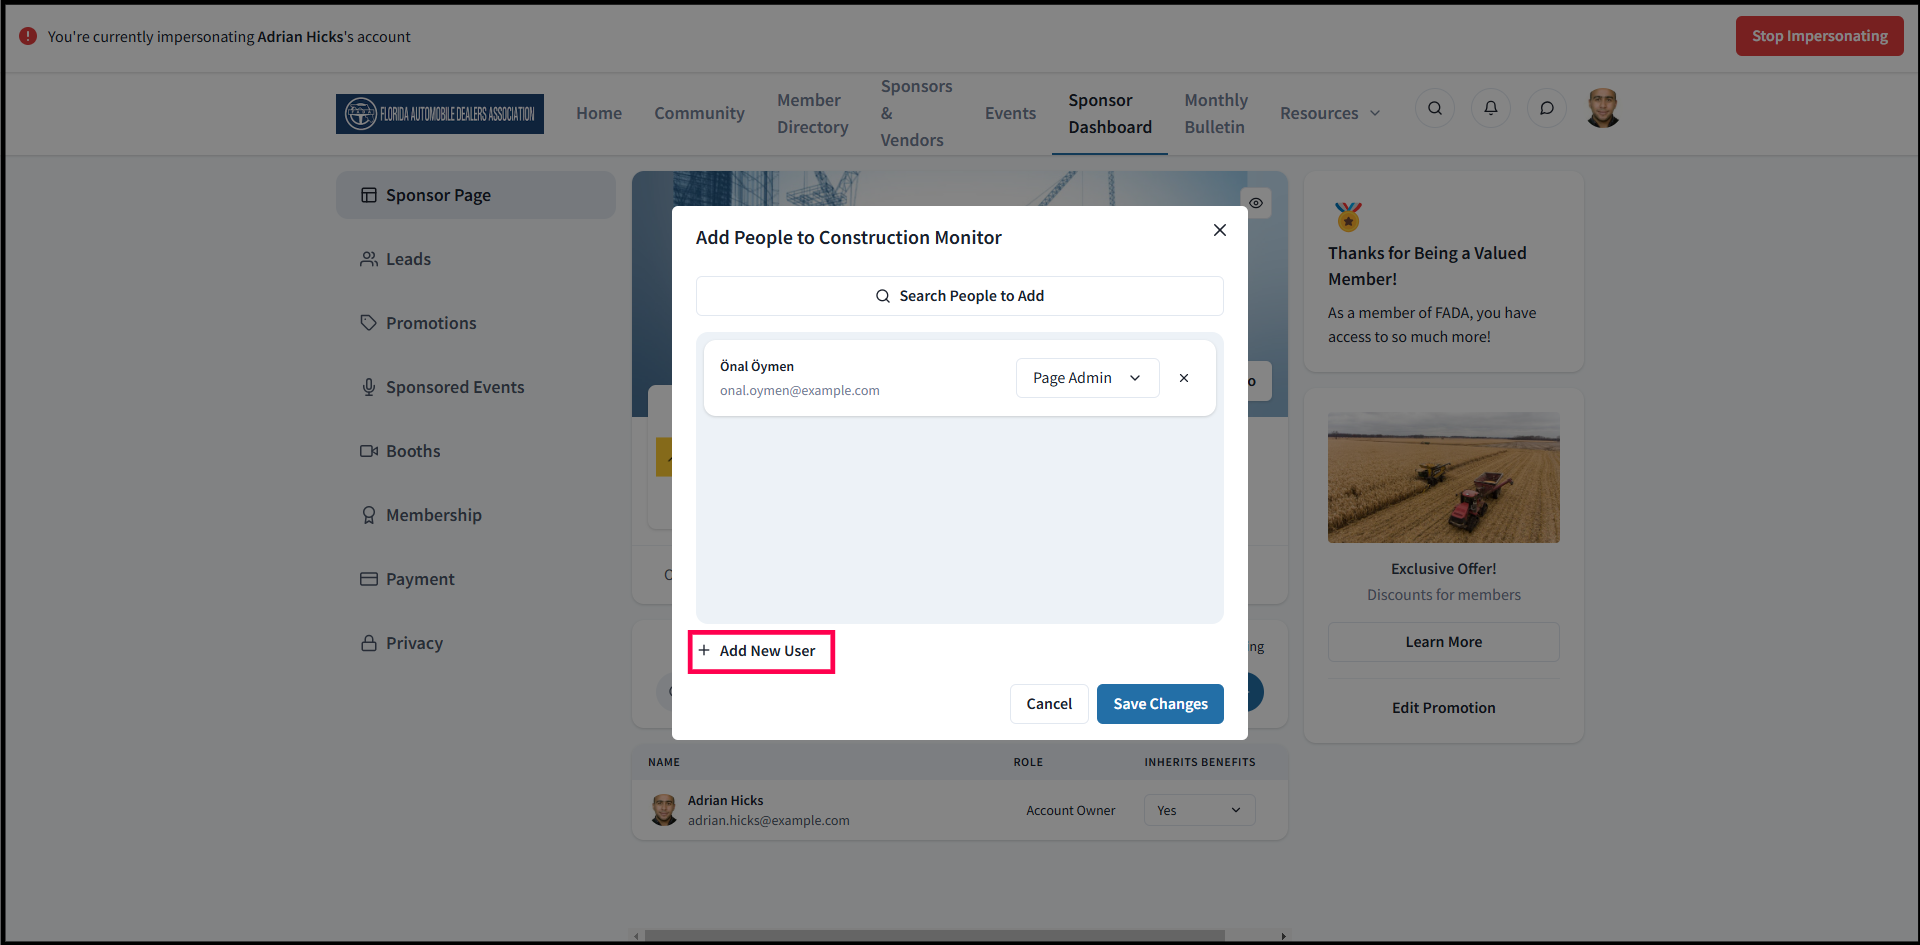The height and width of the screenshot is (945, 1920).
Task: Click the warning icon in impersonation banner
Action: [x=28, y=36]
